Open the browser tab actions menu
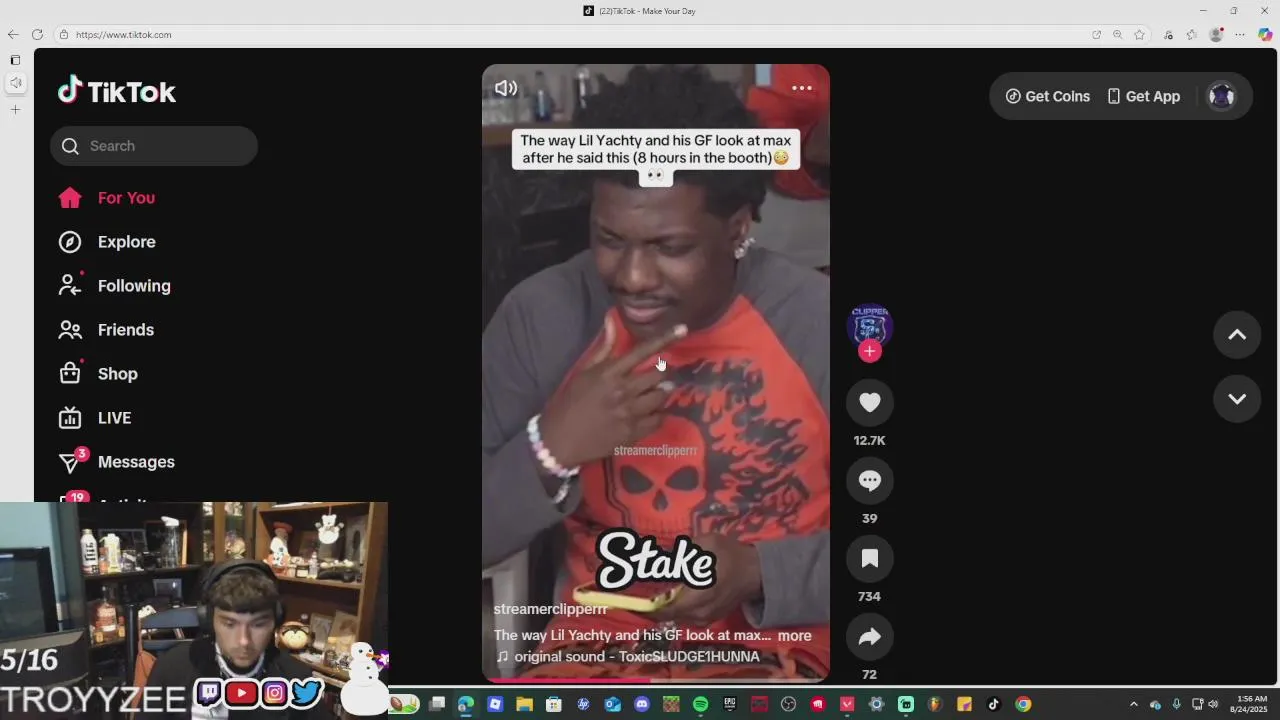This screenshot has width=1280, height=720. pos(15,61)
